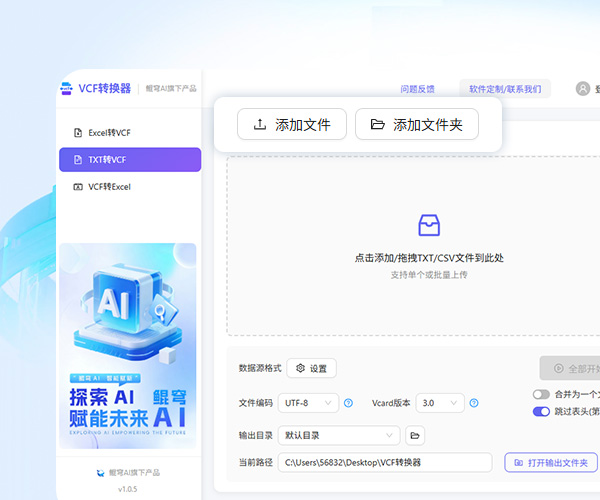Click the 添加文件夹 button
This screenshot has width=600, height=500.
tap(417, 124)
